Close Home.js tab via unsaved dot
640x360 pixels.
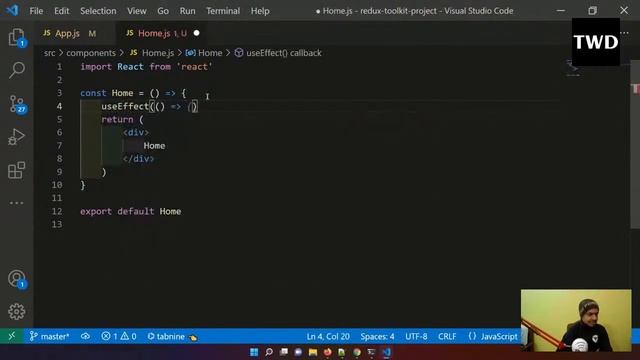pos(196,33)
